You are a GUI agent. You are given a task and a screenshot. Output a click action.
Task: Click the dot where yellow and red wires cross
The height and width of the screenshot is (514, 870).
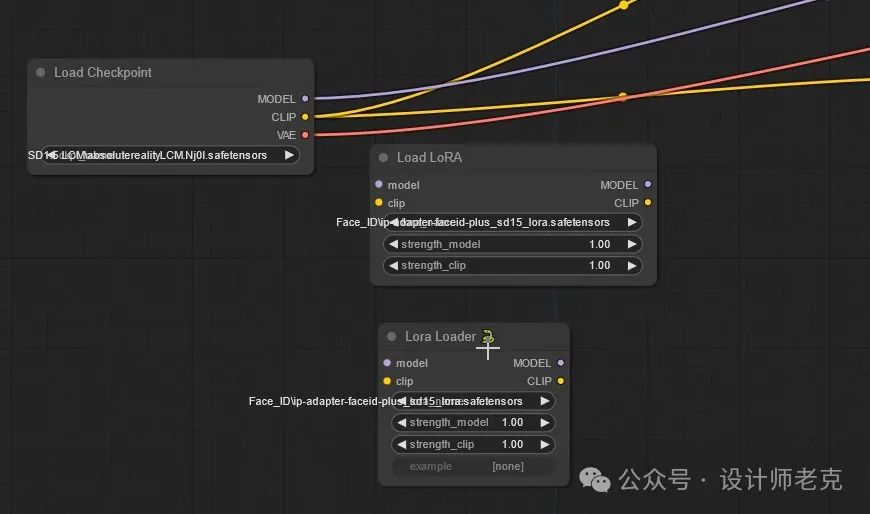click(x=623, y=97)
